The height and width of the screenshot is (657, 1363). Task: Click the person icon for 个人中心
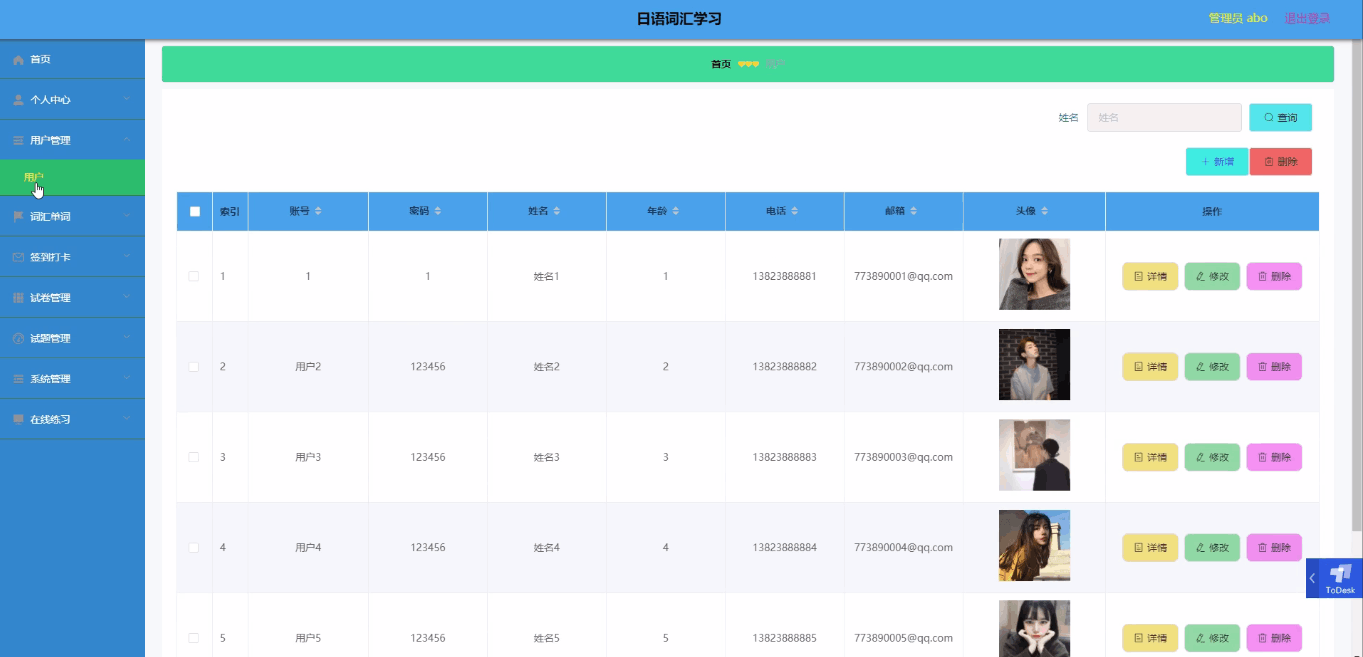18,100
